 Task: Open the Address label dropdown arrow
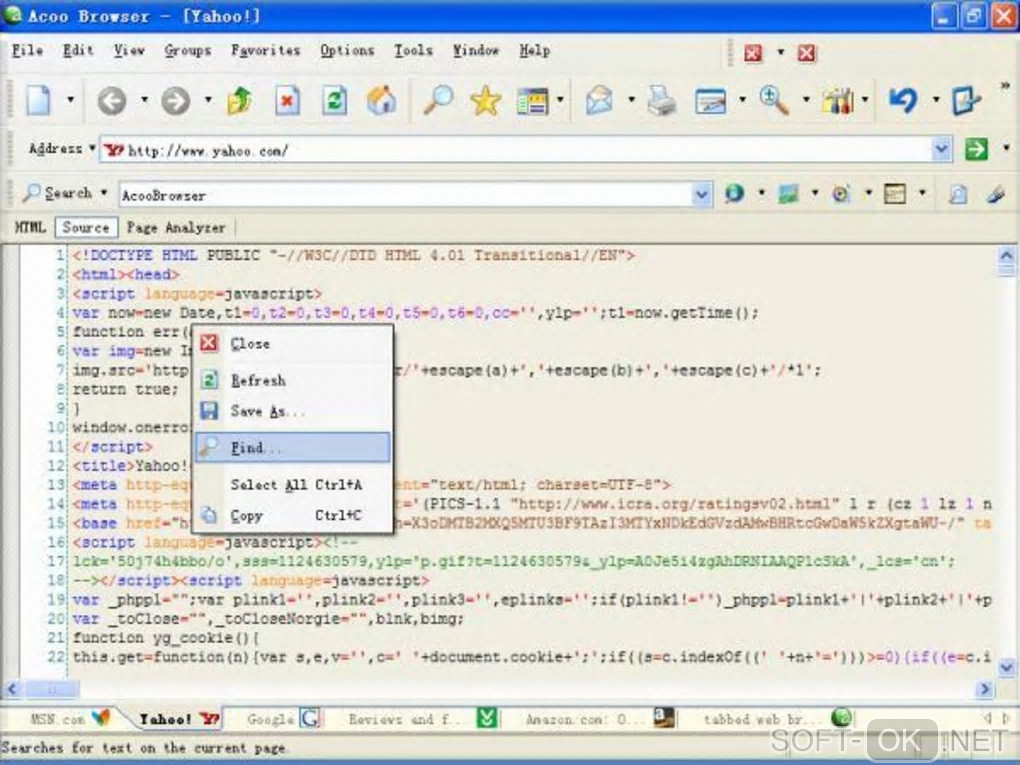coord(92,148)
